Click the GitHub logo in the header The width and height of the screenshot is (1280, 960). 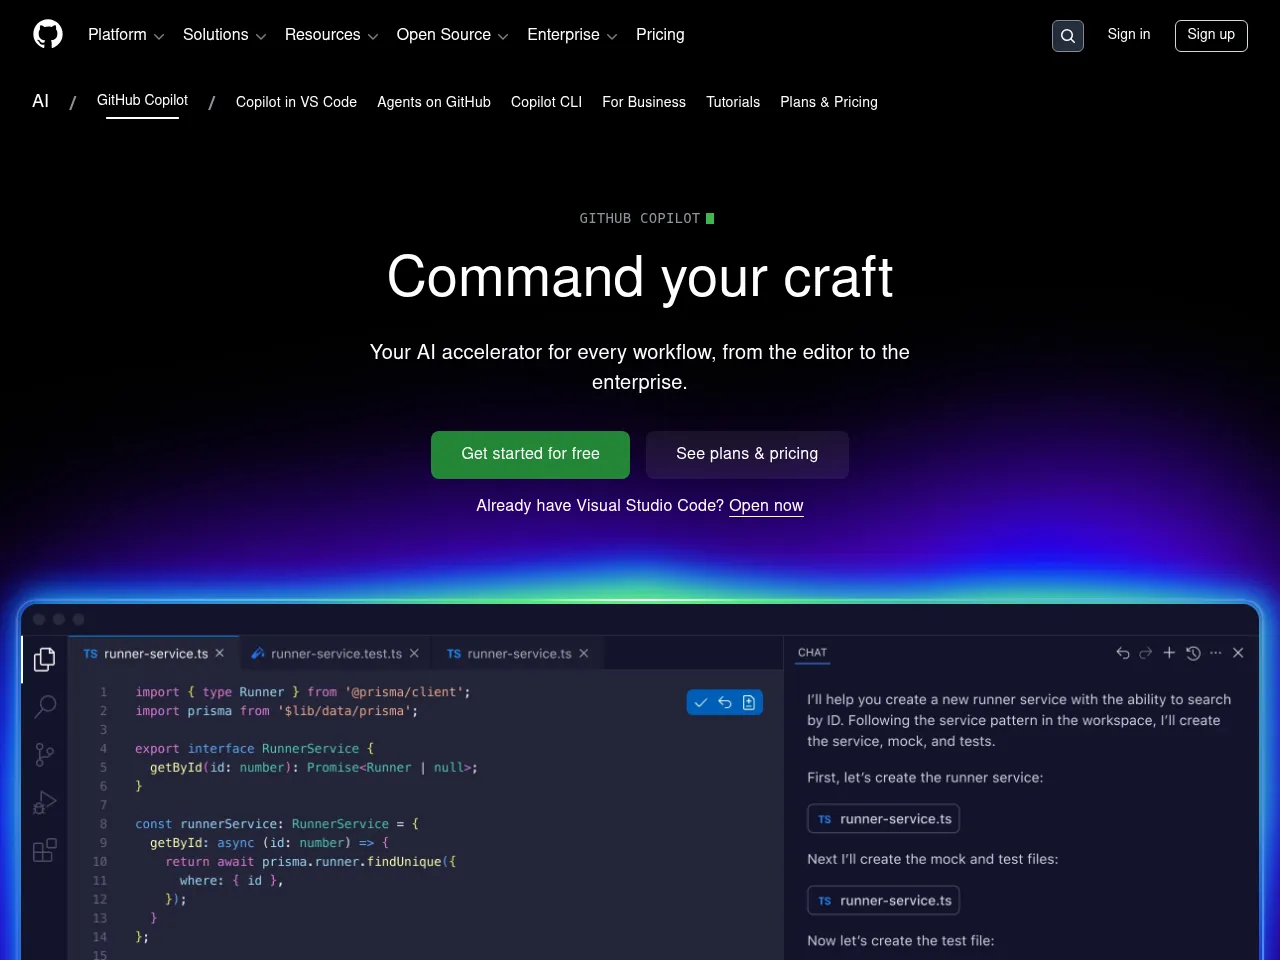click(47, 33)
